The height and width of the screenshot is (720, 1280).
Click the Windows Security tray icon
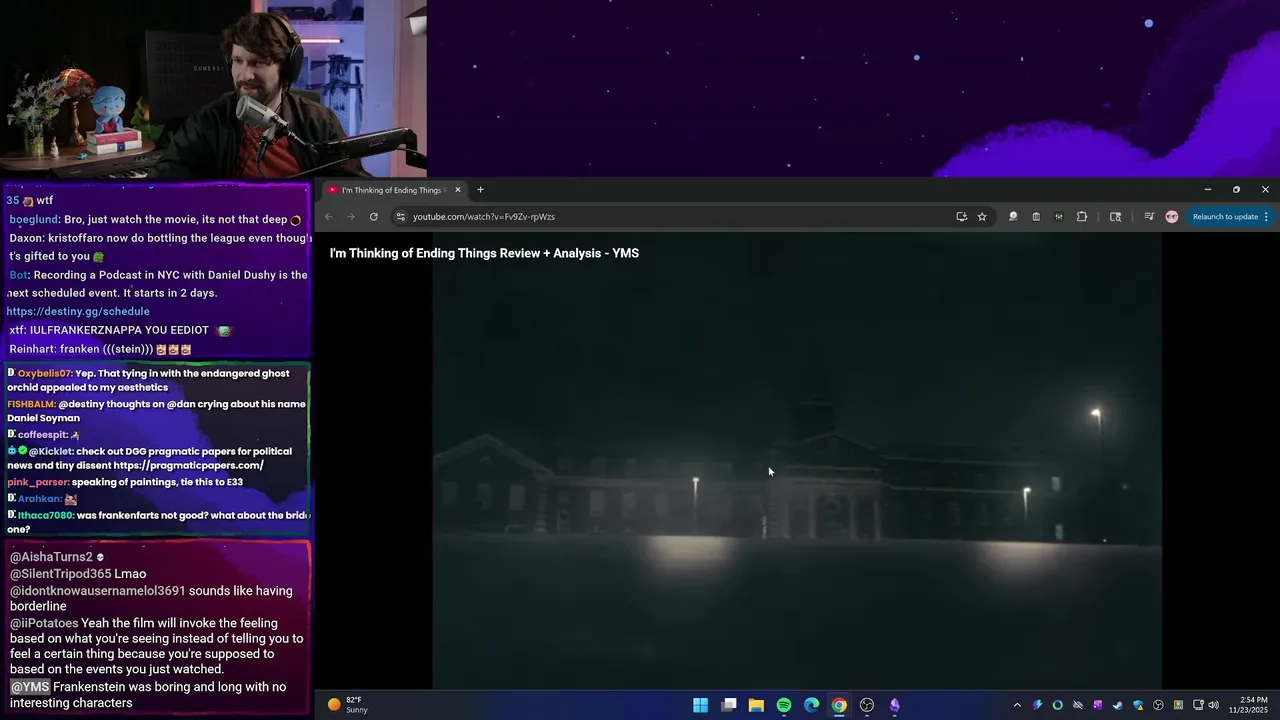click(x=1138, y=705)
